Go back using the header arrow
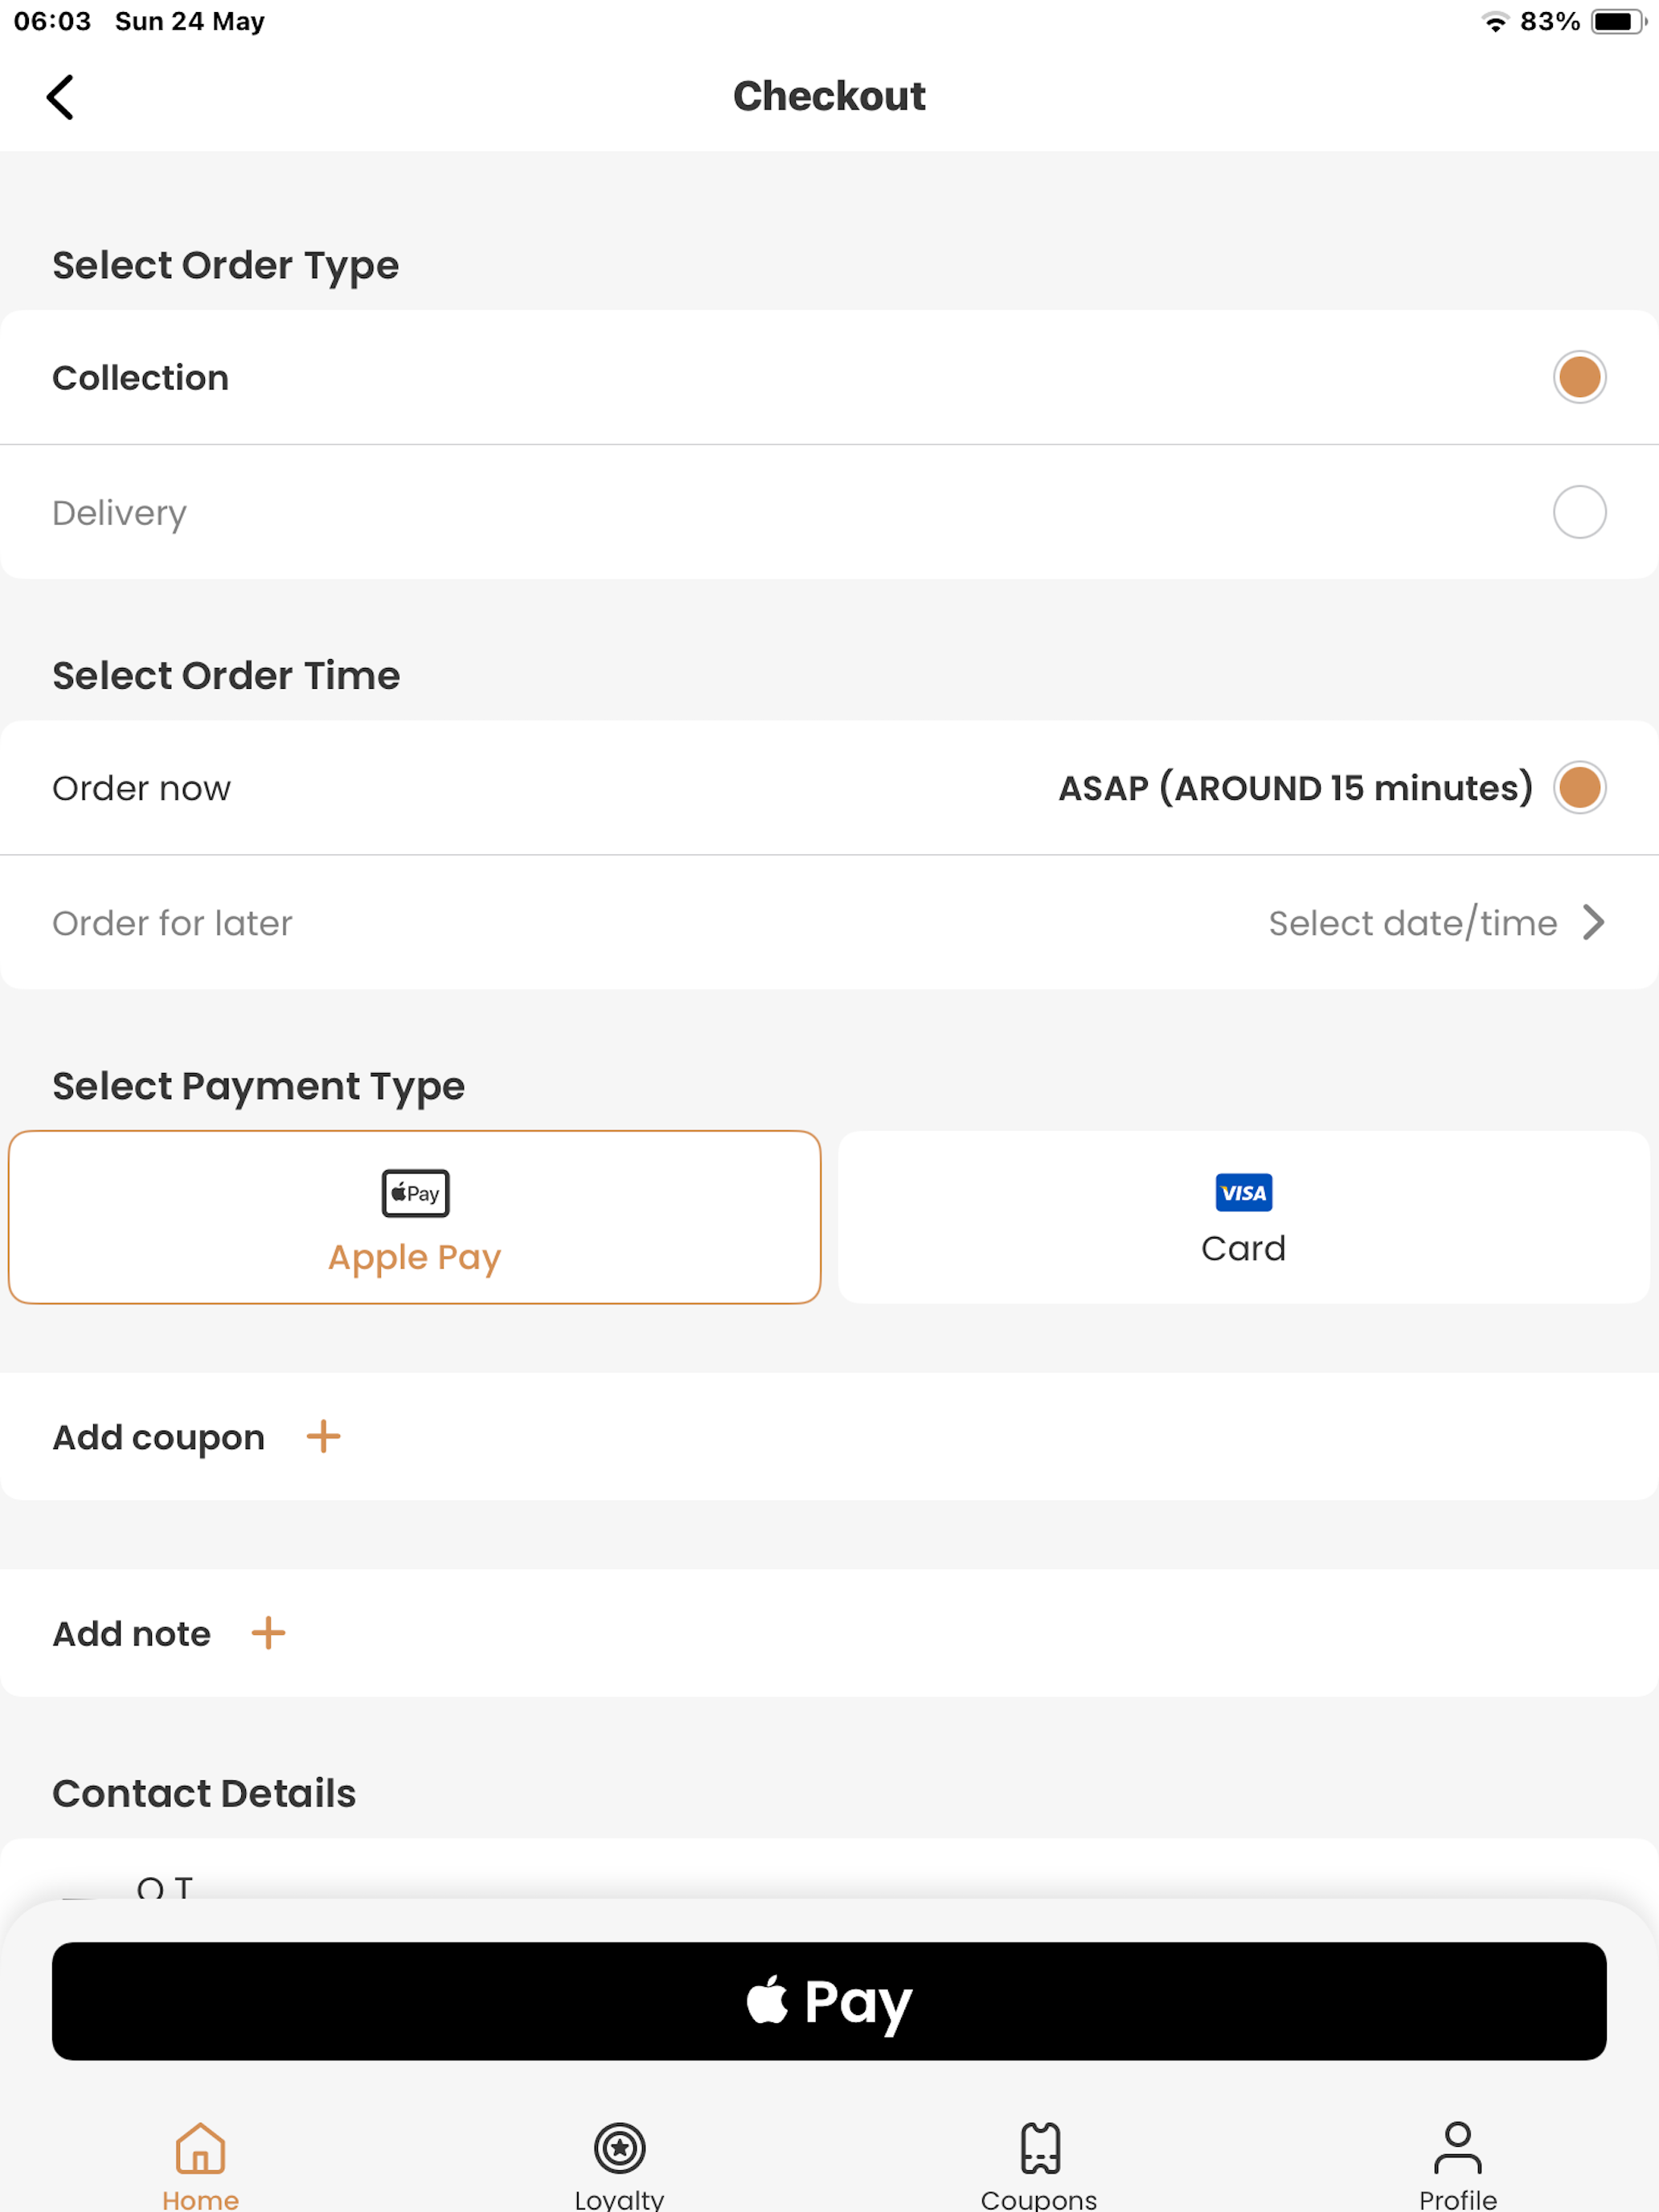The height and width of the screenshot is (2212, 1659). point(60,97)
